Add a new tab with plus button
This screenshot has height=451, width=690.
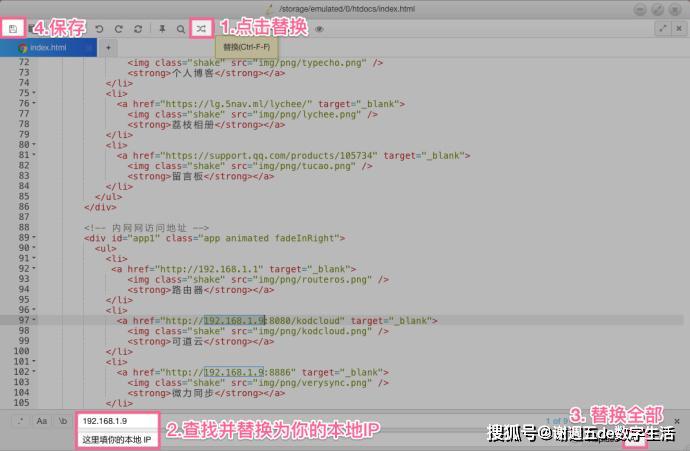[108, 48]
